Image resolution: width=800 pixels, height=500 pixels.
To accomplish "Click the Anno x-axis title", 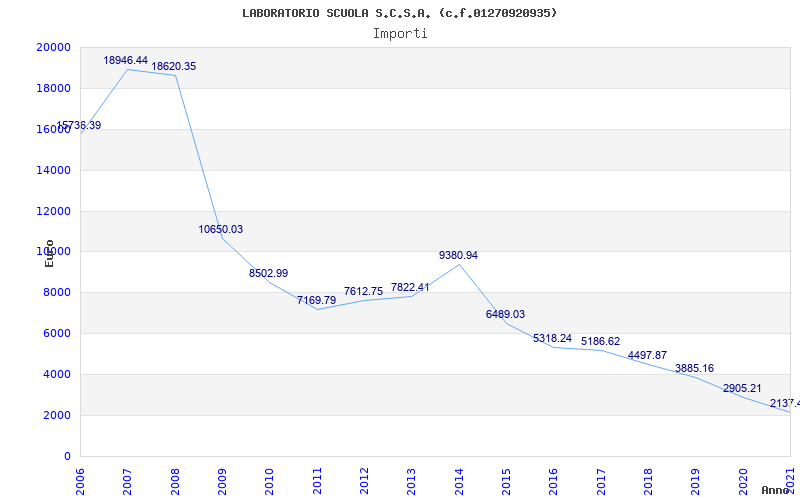I will pyautogui.click(x=775, y=490).
